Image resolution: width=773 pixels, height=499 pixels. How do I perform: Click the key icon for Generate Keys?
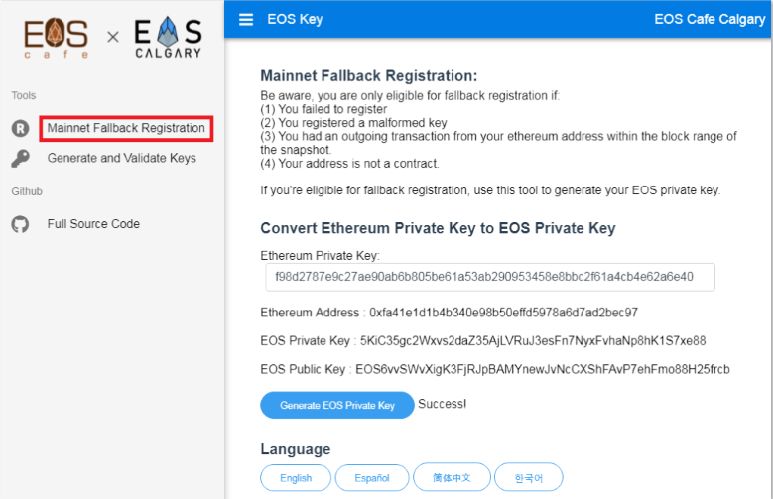coord(20,159)
